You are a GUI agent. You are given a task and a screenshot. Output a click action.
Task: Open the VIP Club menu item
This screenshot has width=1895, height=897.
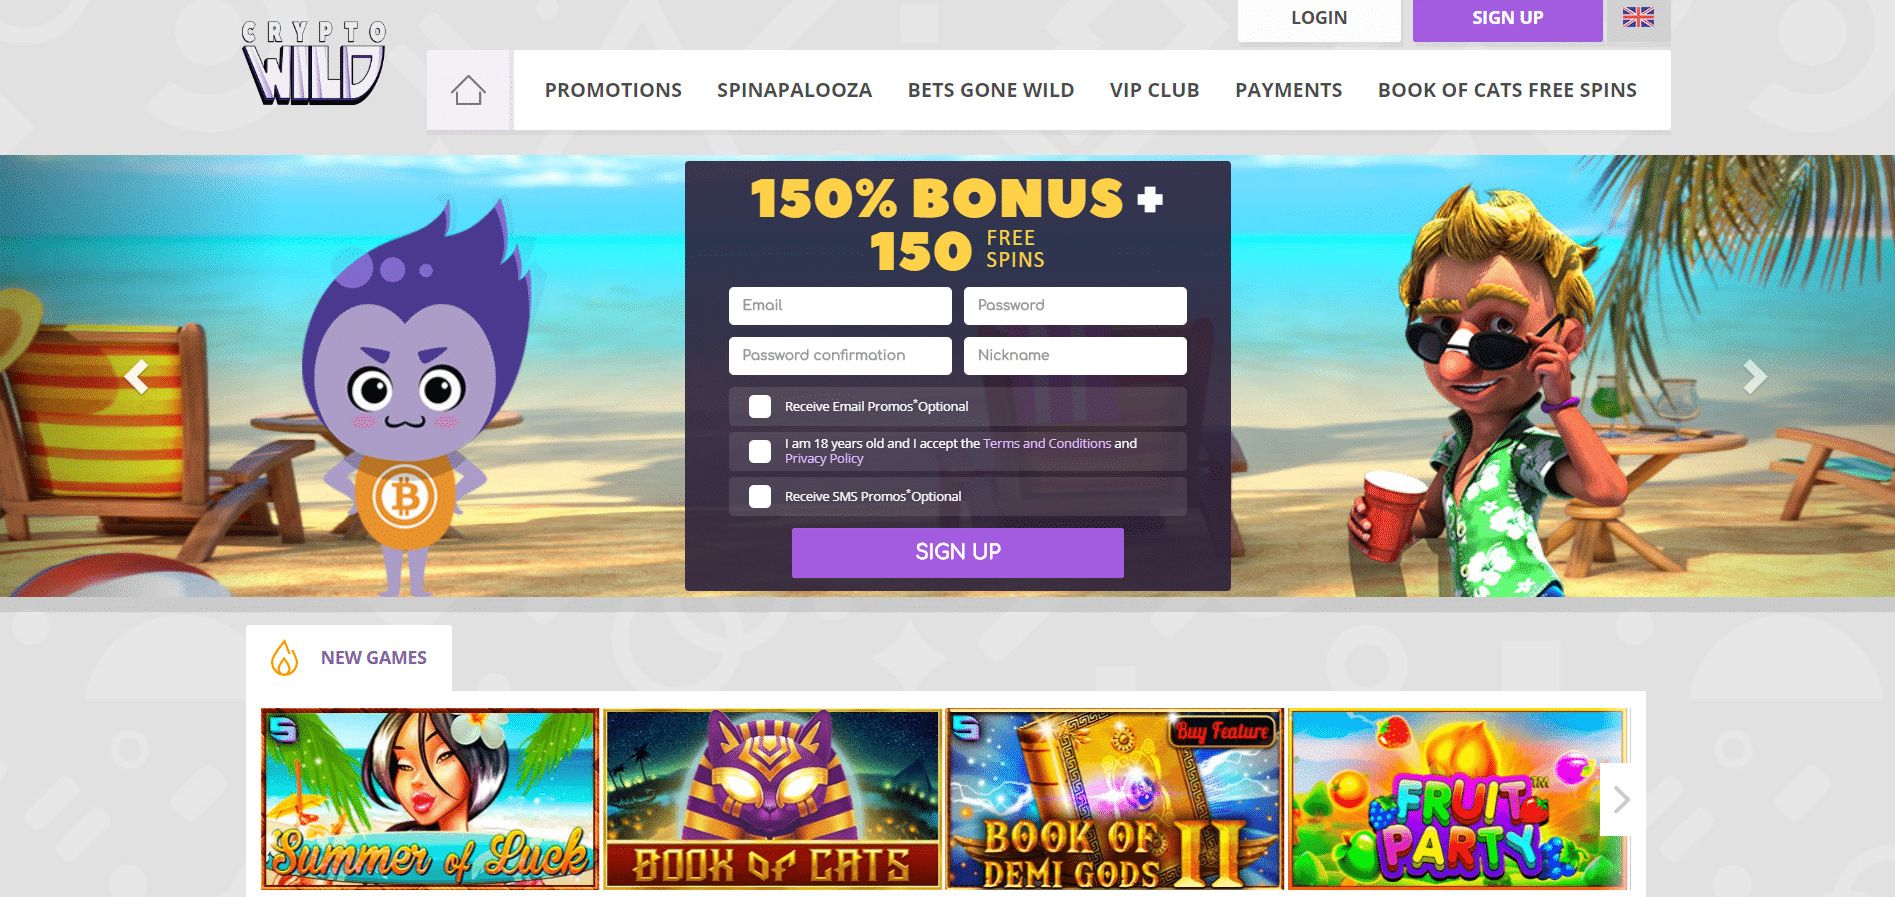[x=1154, y=90]
